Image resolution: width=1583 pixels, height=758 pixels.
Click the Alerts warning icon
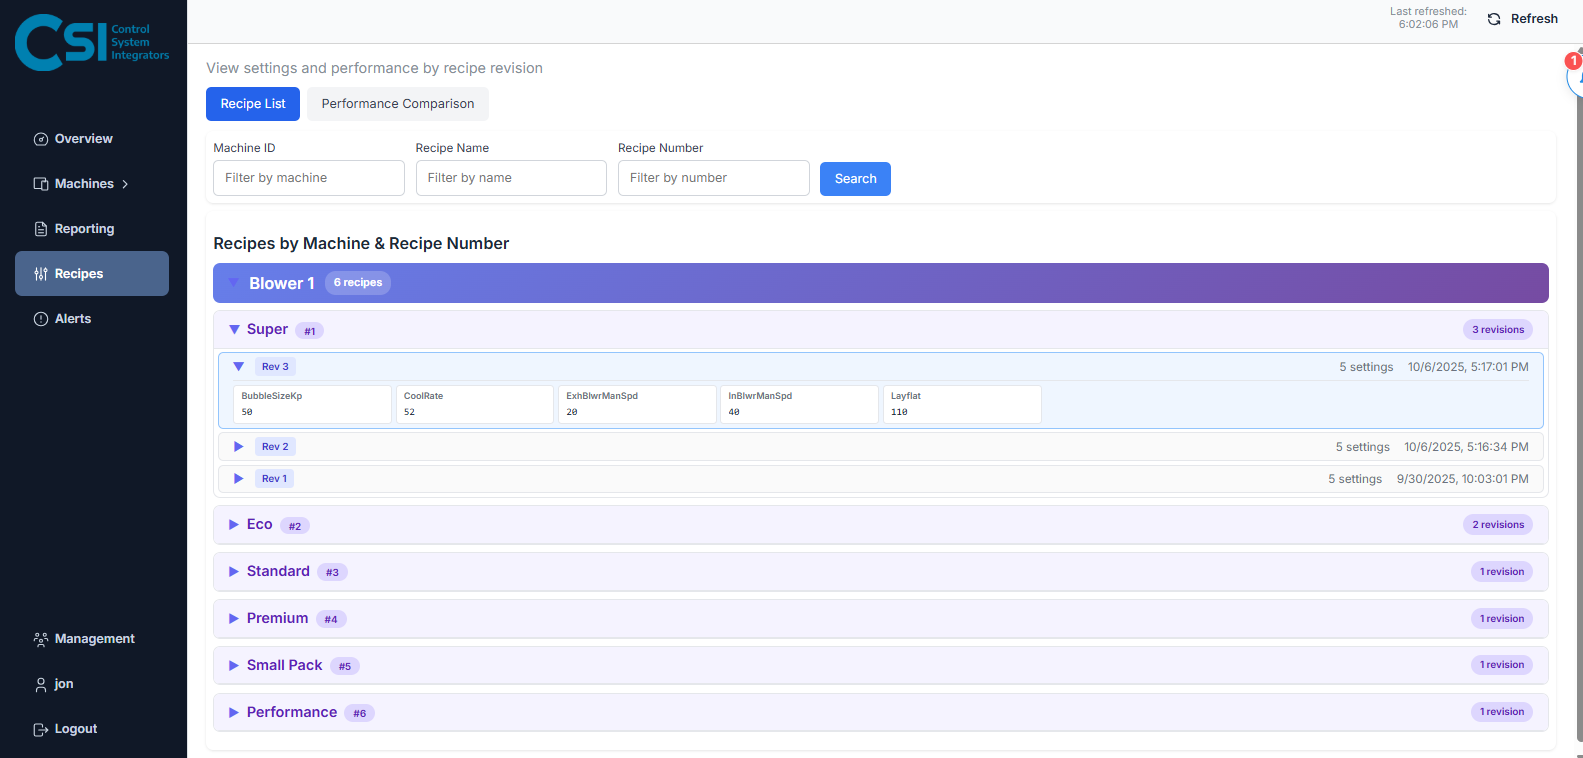click(41, 319)
